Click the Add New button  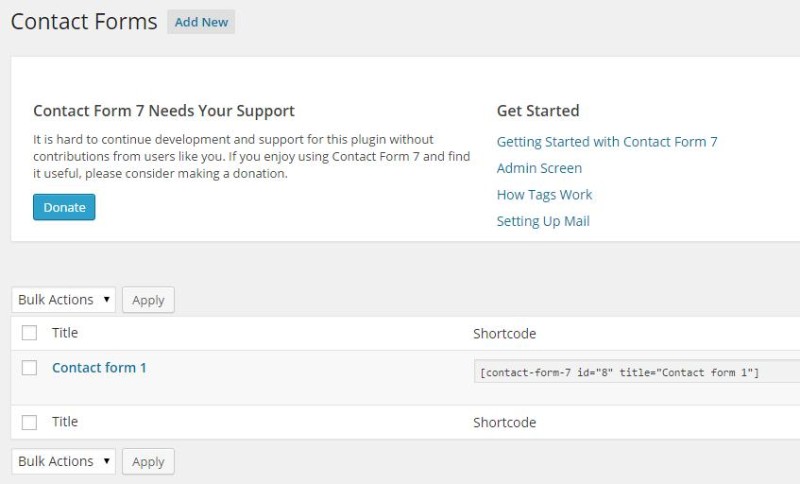click(x=201, y=22)
